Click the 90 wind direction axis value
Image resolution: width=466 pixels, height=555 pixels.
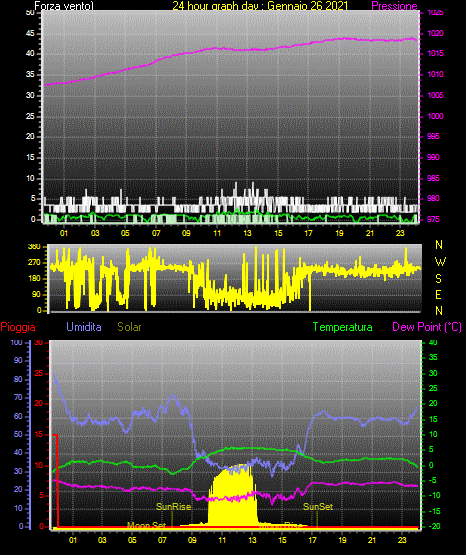coord(36,294)
